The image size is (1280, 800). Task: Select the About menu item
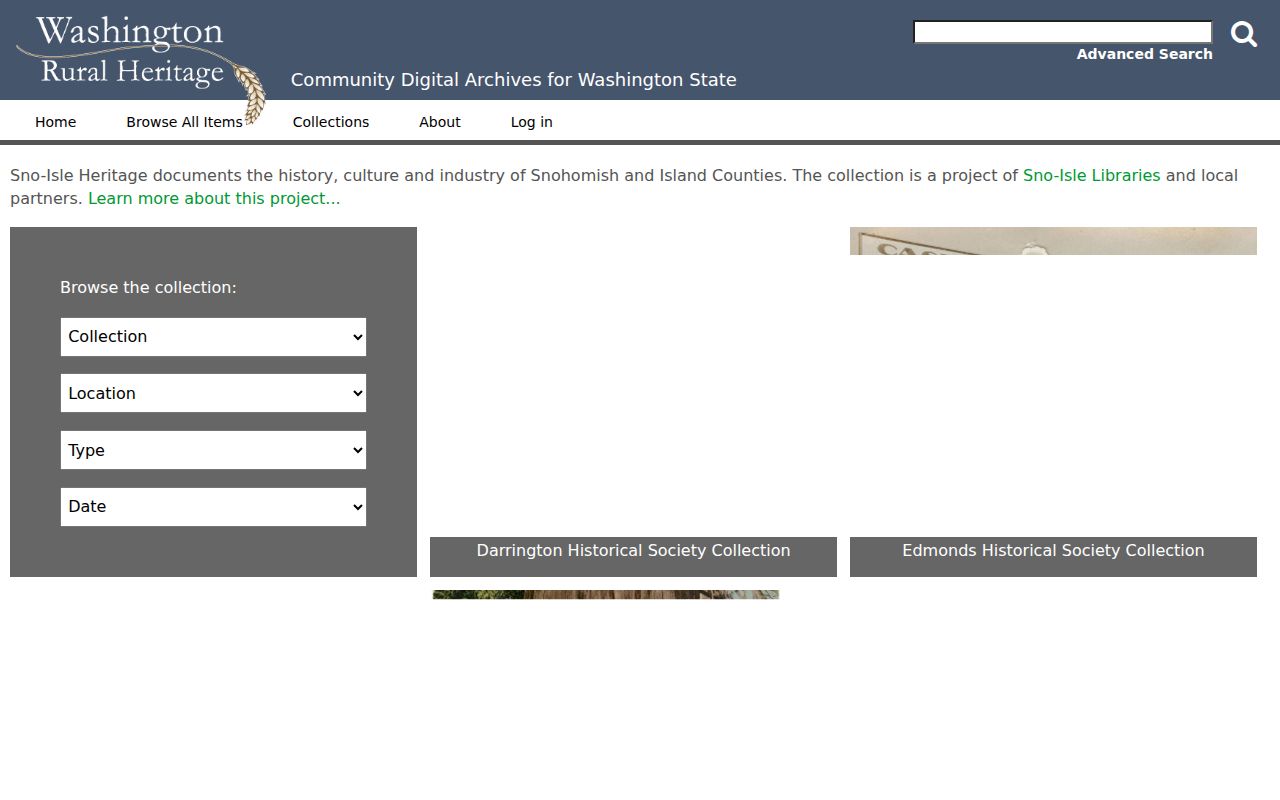(x=440, y=122)
